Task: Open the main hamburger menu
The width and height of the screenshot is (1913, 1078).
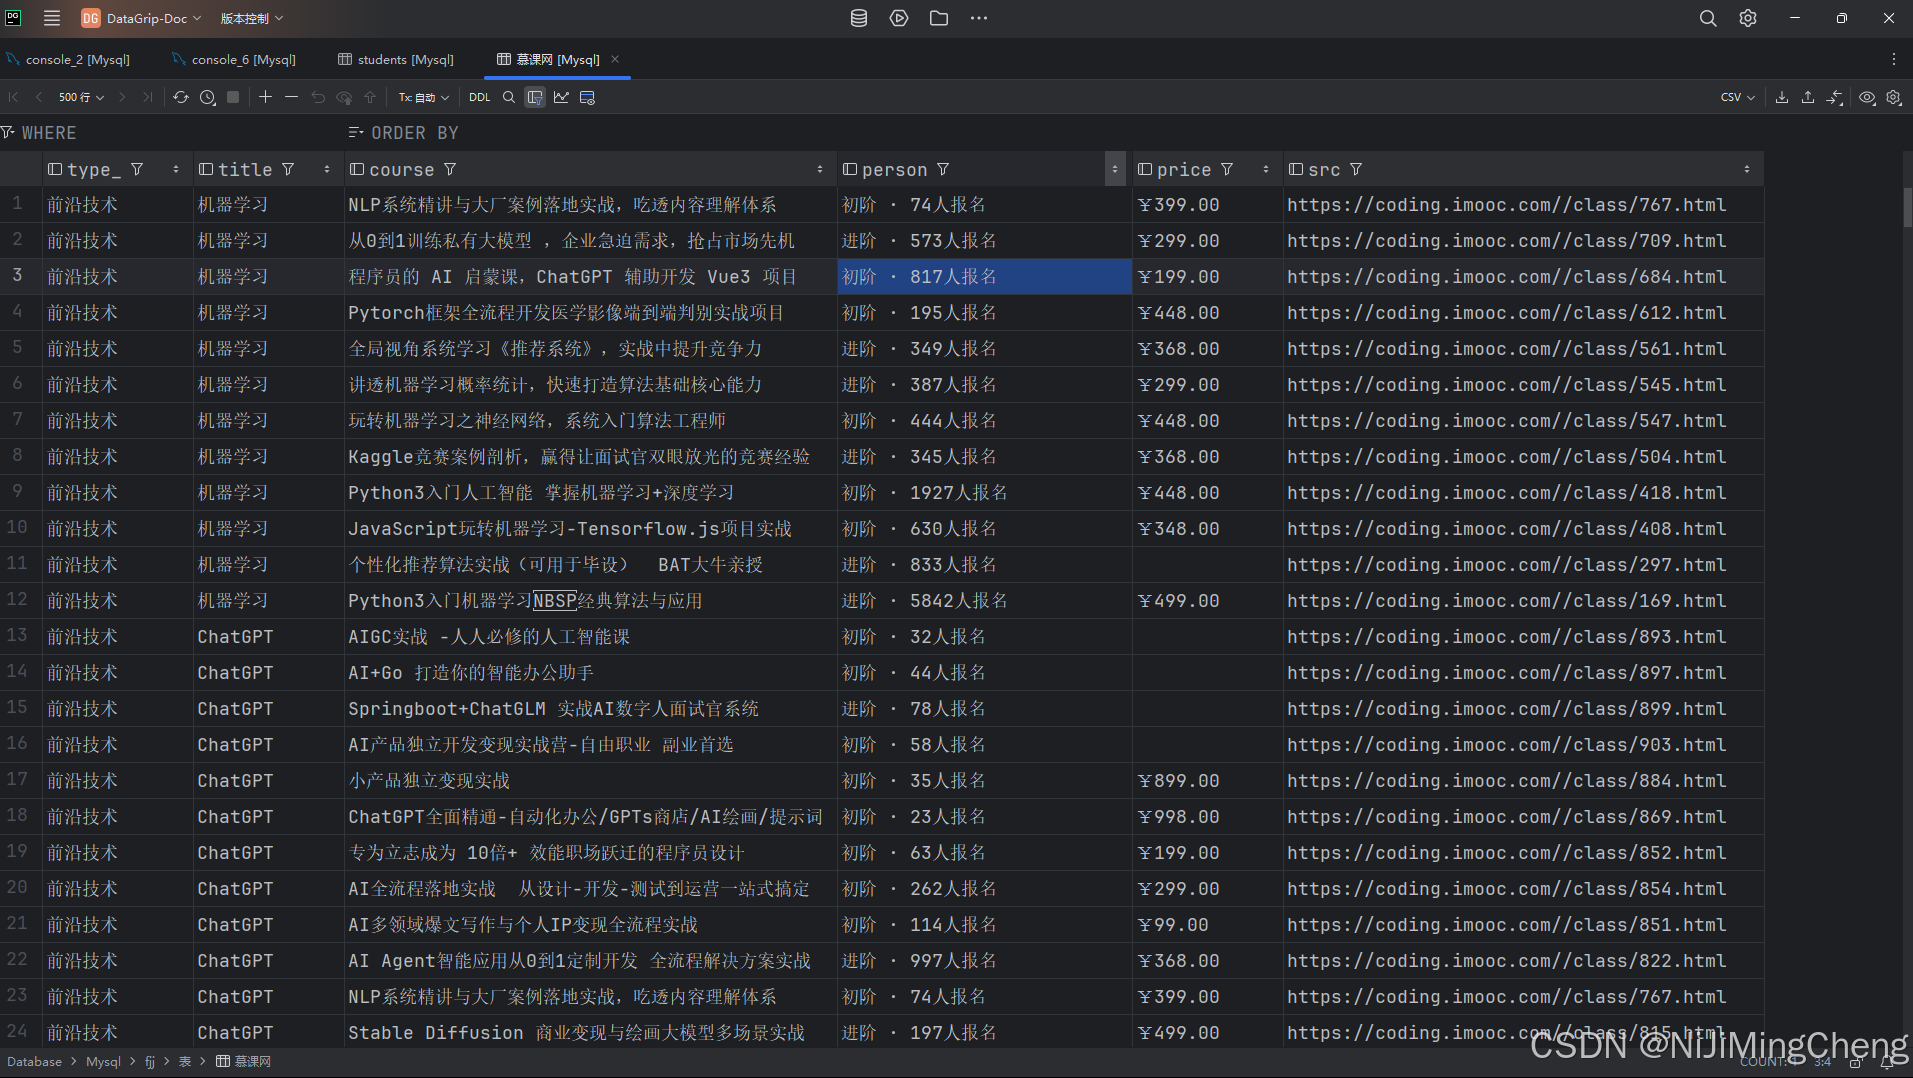Action: (x=52, y=18)
